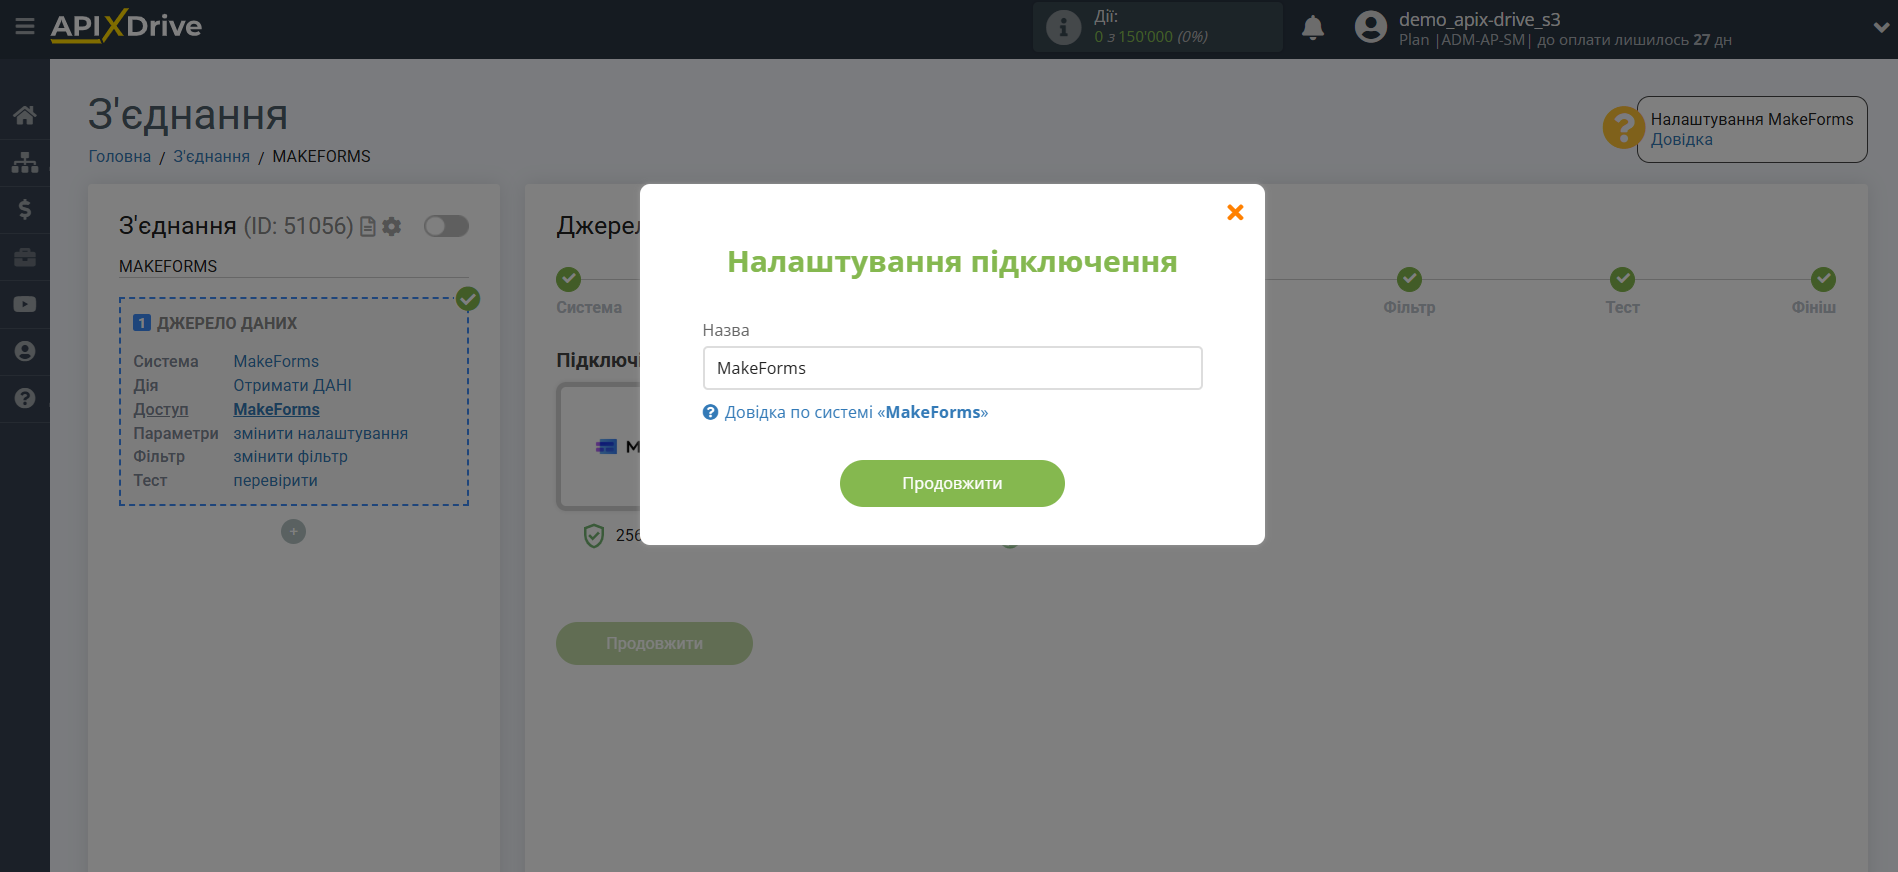Click змінити налаштування link

click(320, 433)
